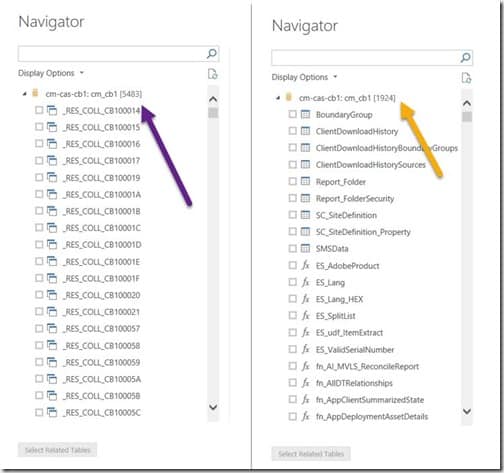Click into the right Navigator search field

tap(365, 58)
